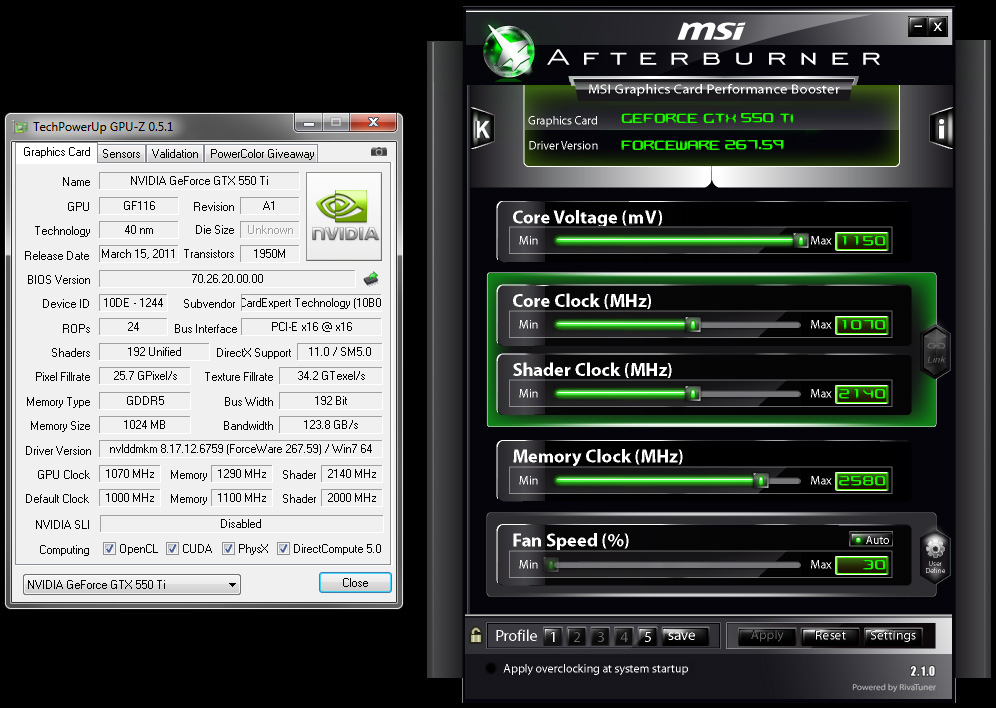This screenshot has height=708, width=996.
Task: Click the Texture Fillrate 34.2 GTexel/s value
Action: tap(330, 376)
